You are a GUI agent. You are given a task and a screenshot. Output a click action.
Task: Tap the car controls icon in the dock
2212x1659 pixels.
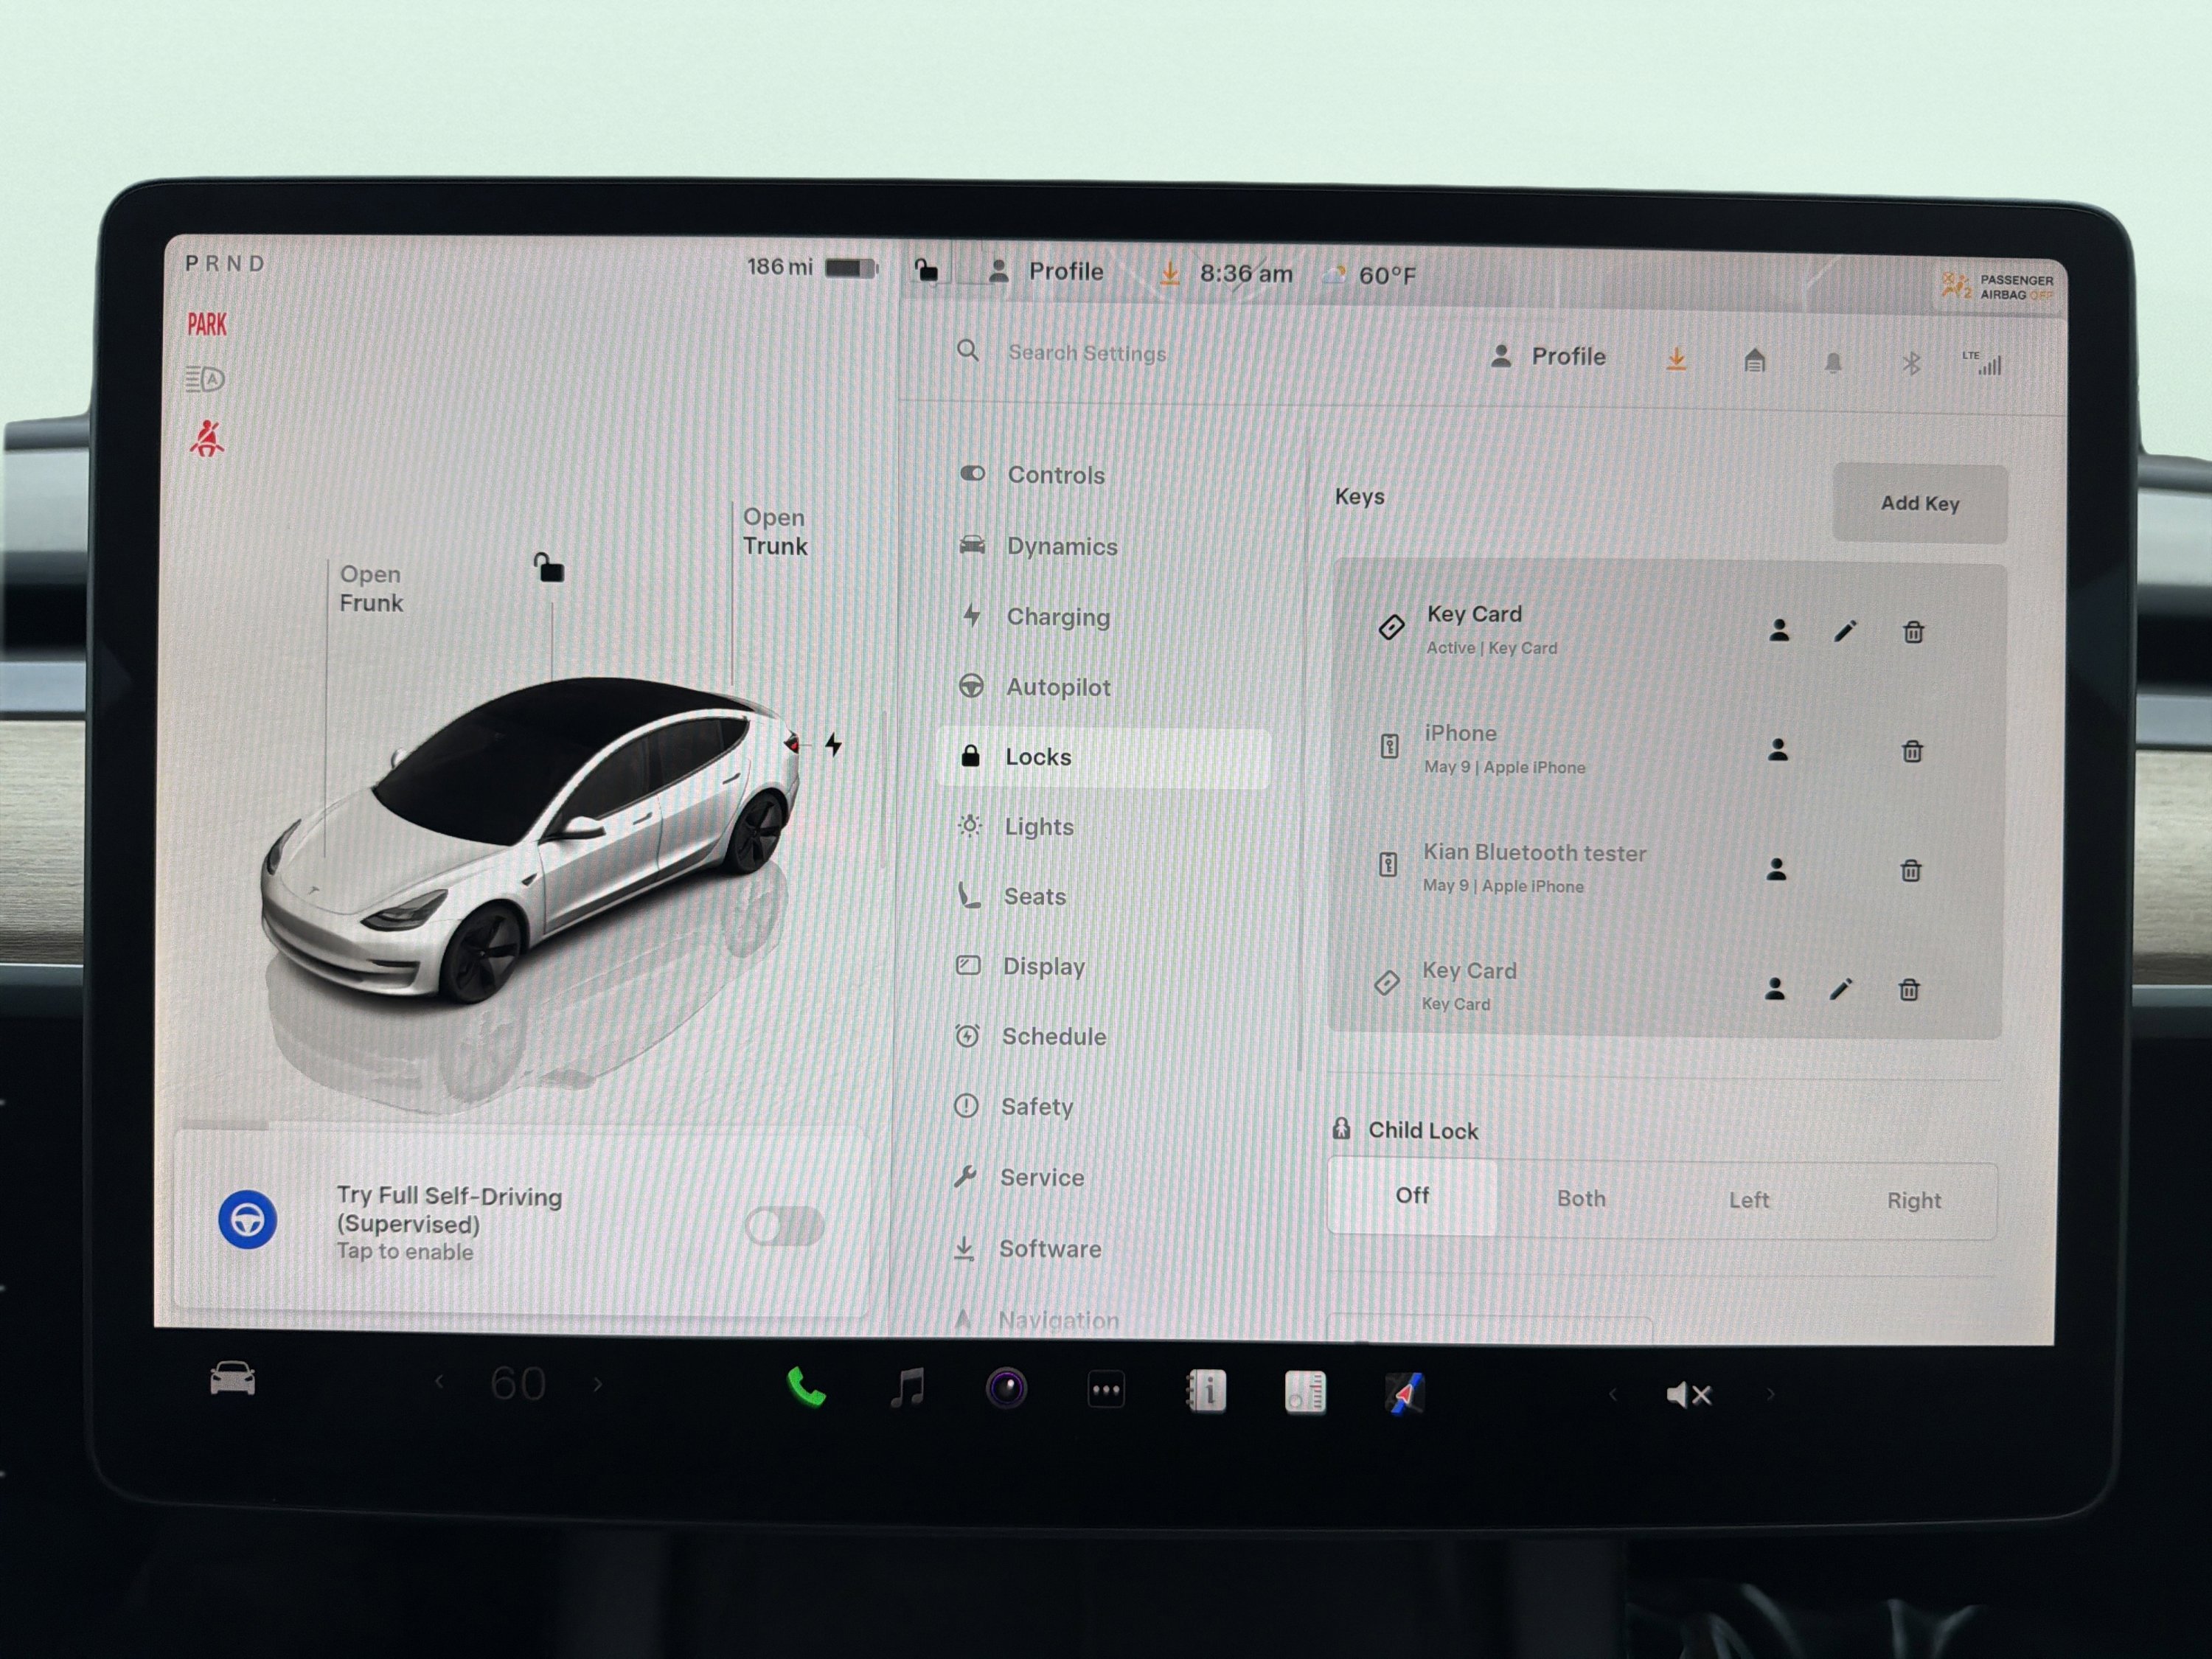[x=232, y=1379]
